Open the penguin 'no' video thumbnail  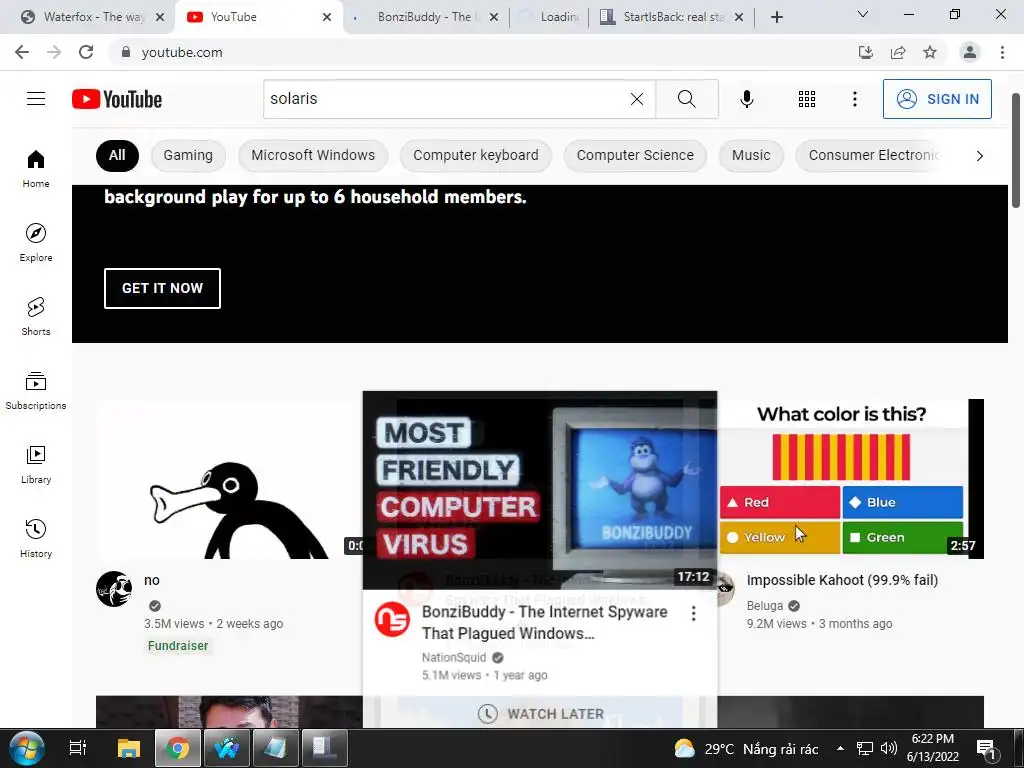coord(229,479)
